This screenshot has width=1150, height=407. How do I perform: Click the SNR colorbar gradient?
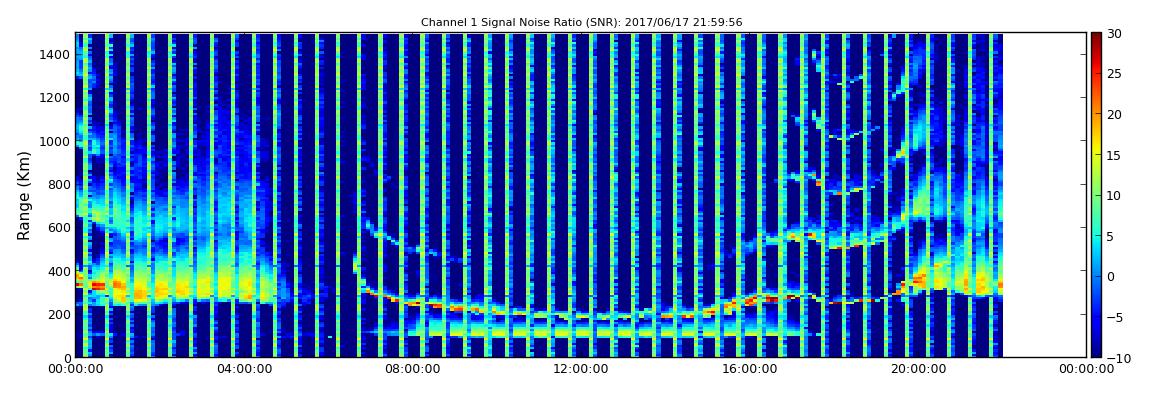tap(1096, 194)
